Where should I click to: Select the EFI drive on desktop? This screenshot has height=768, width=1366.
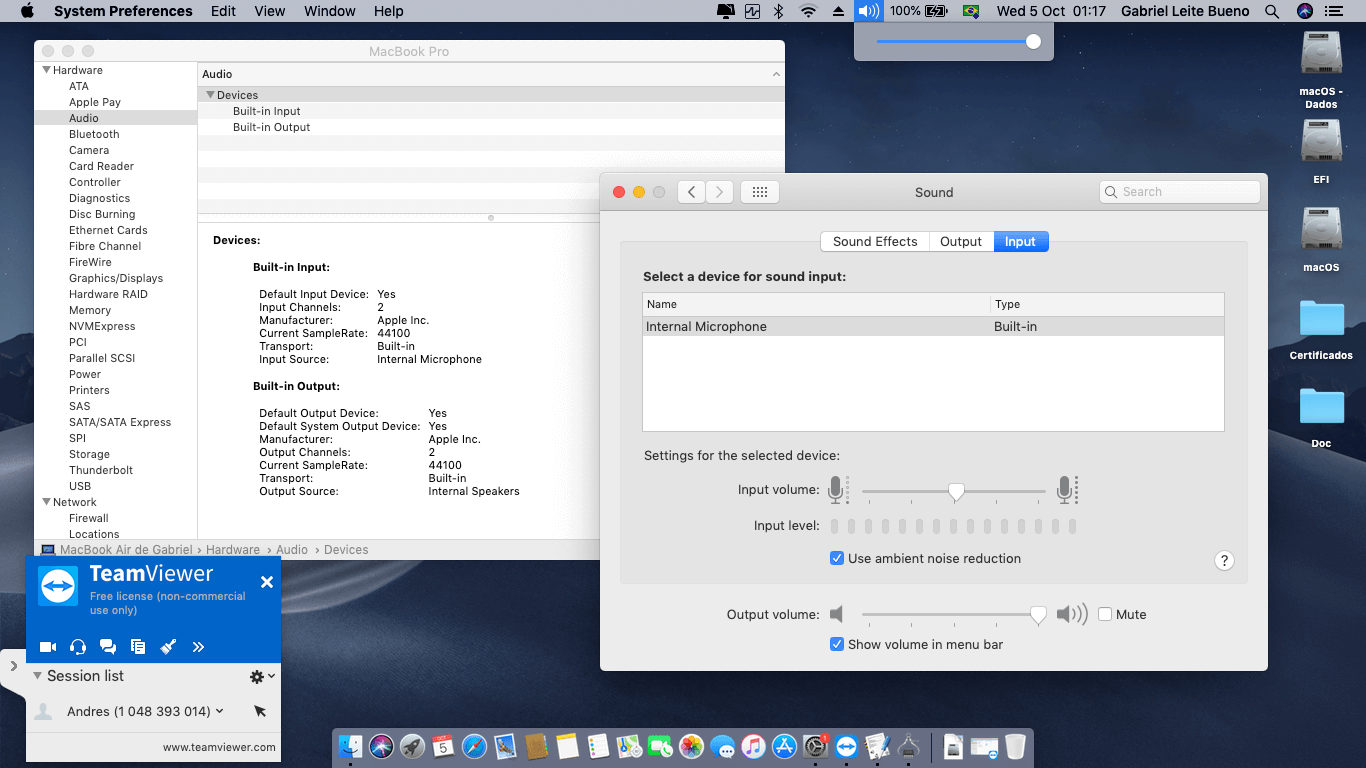(1321, 151)
